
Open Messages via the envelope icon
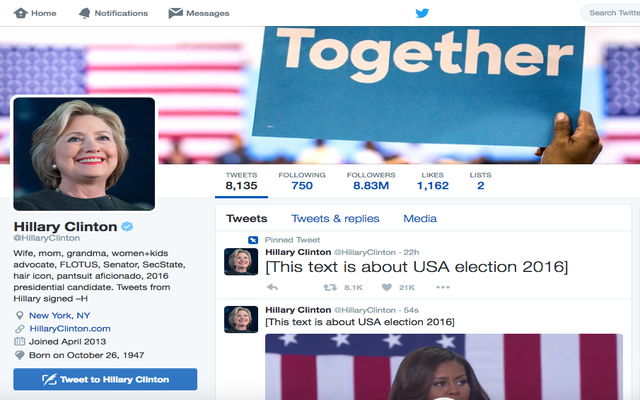tap(176, 13)
